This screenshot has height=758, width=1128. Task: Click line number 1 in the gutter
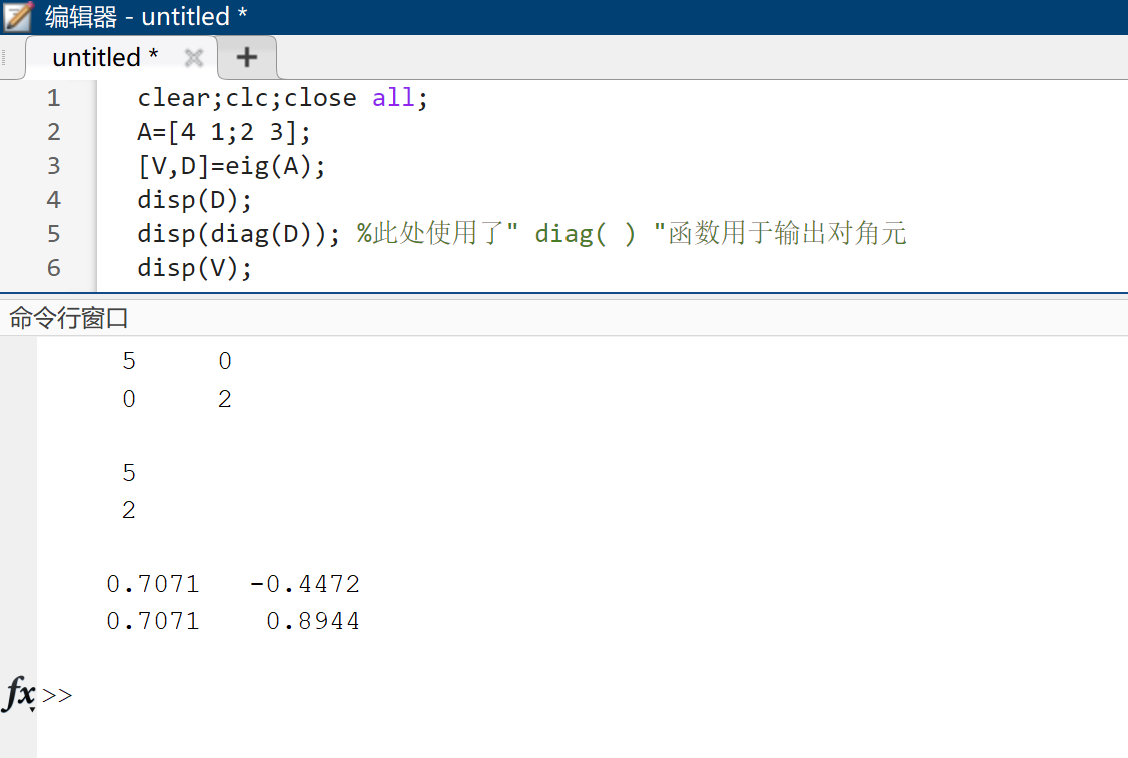[x=53, y=98]
